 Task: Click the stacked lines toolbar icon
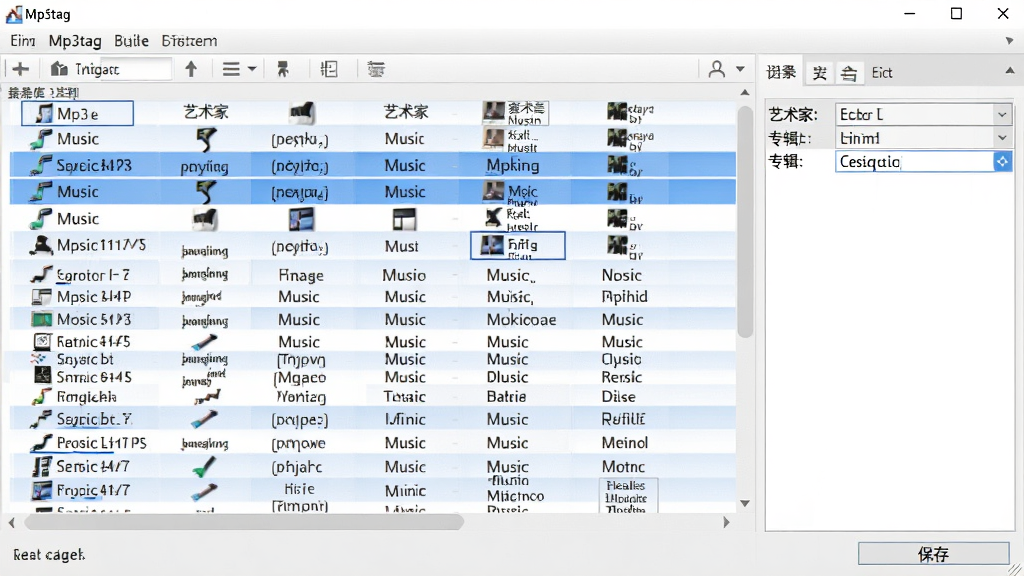[x=376, y=69]
